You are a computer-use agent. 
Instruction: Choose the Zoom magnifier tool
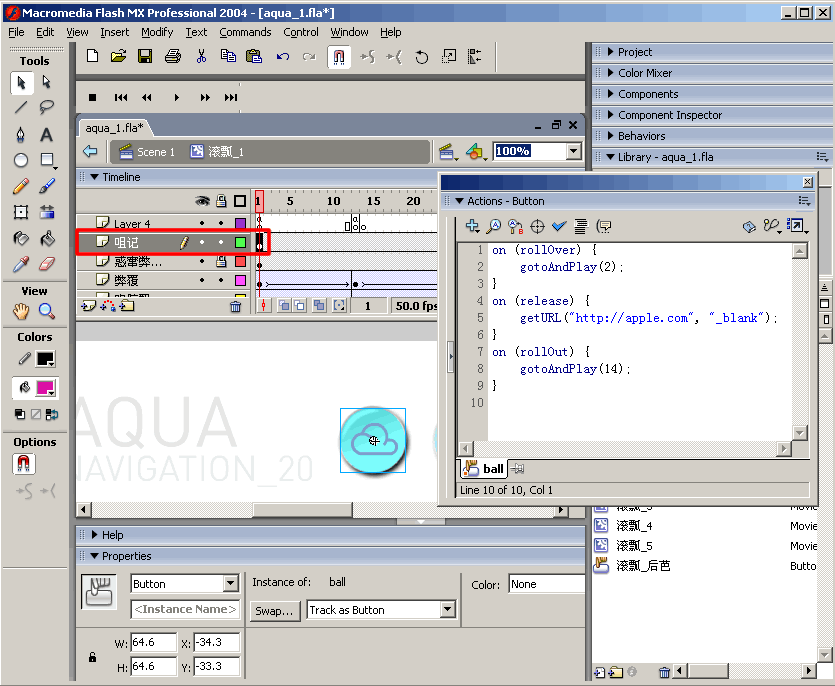47,311
